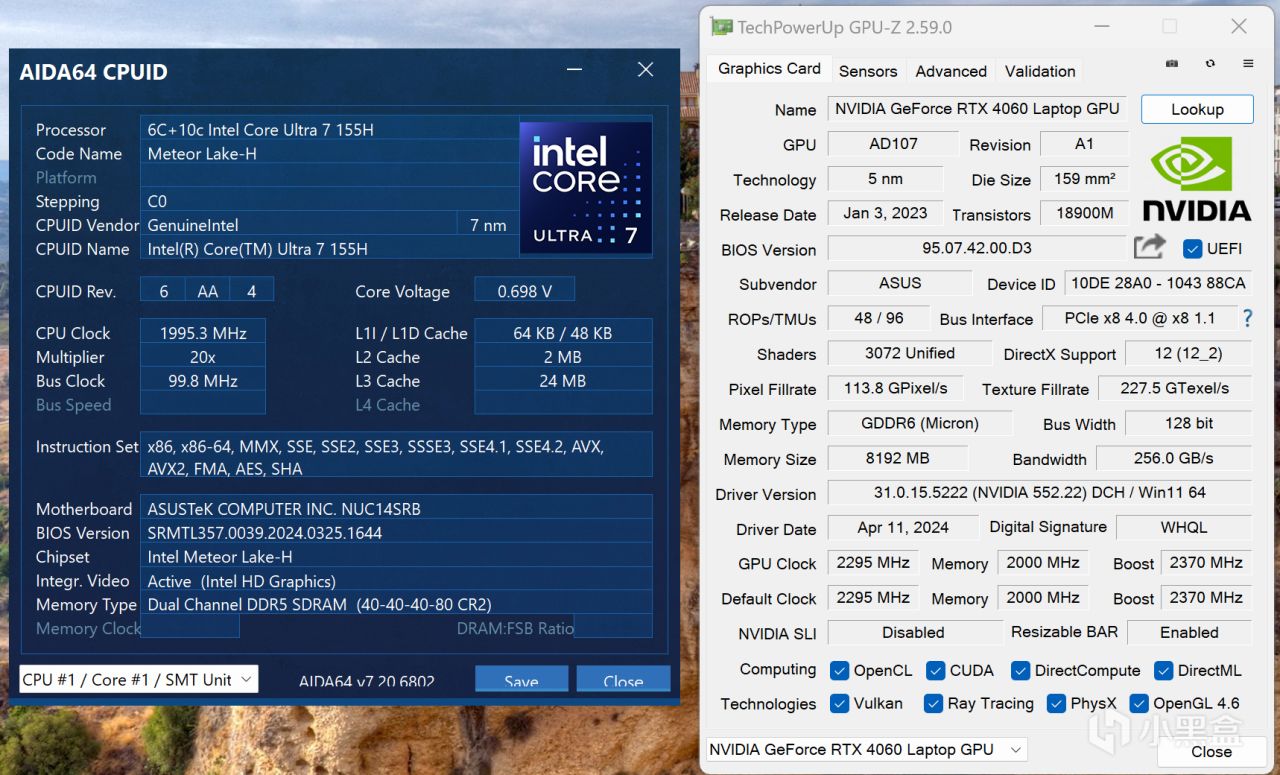Click the Pixel Fillrate value '113.8 GPixel/s'
This screenshot has height=775, width=1280.
[x=896, y=388]
